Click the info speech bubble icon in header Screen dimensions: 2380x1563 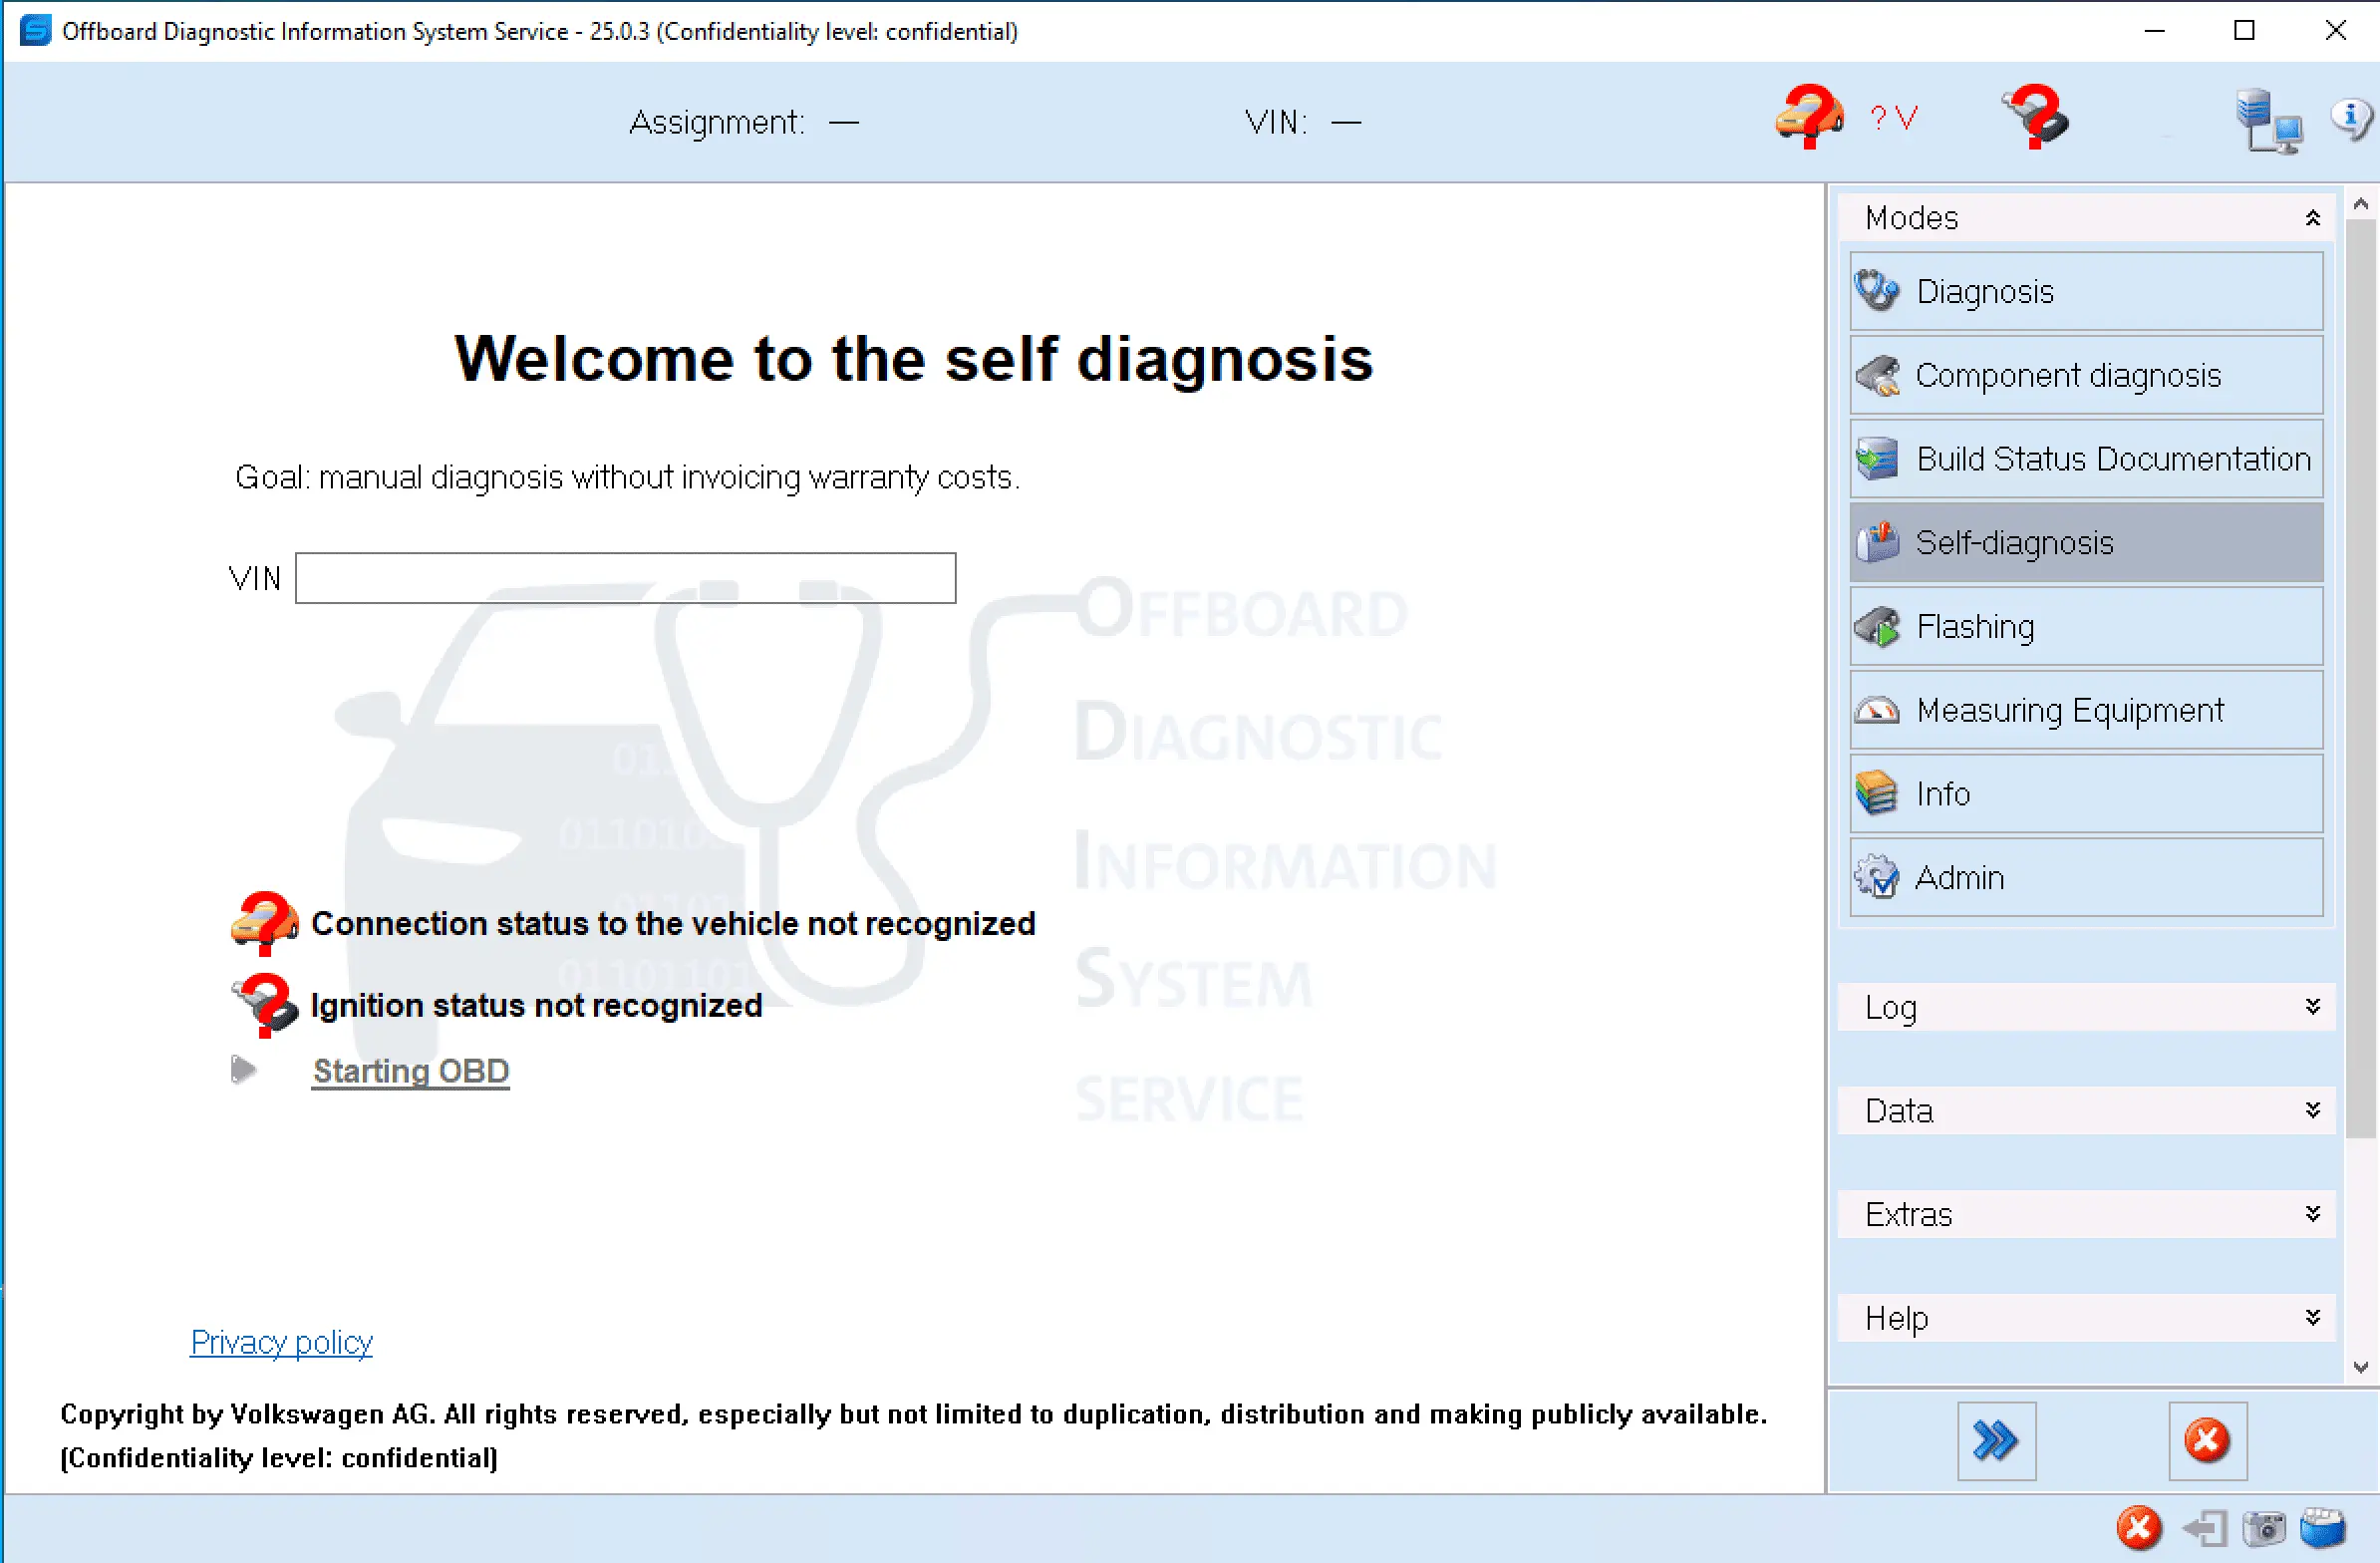pos(2351,119)
